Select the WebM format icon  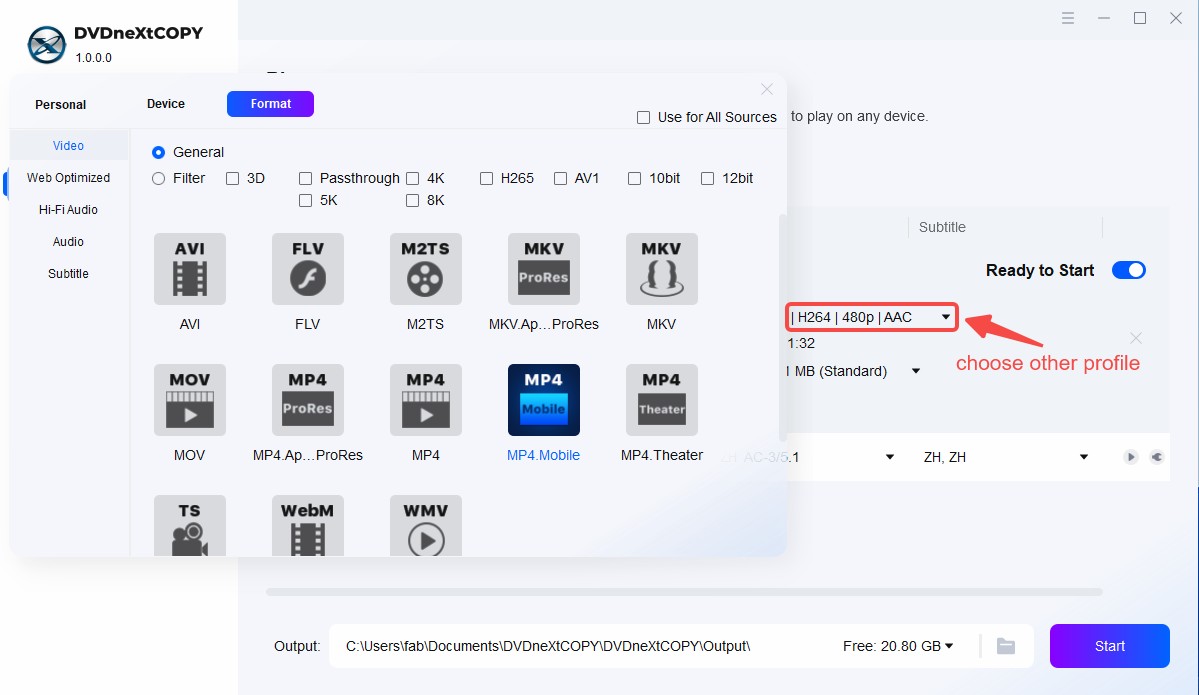click(307, 526)
